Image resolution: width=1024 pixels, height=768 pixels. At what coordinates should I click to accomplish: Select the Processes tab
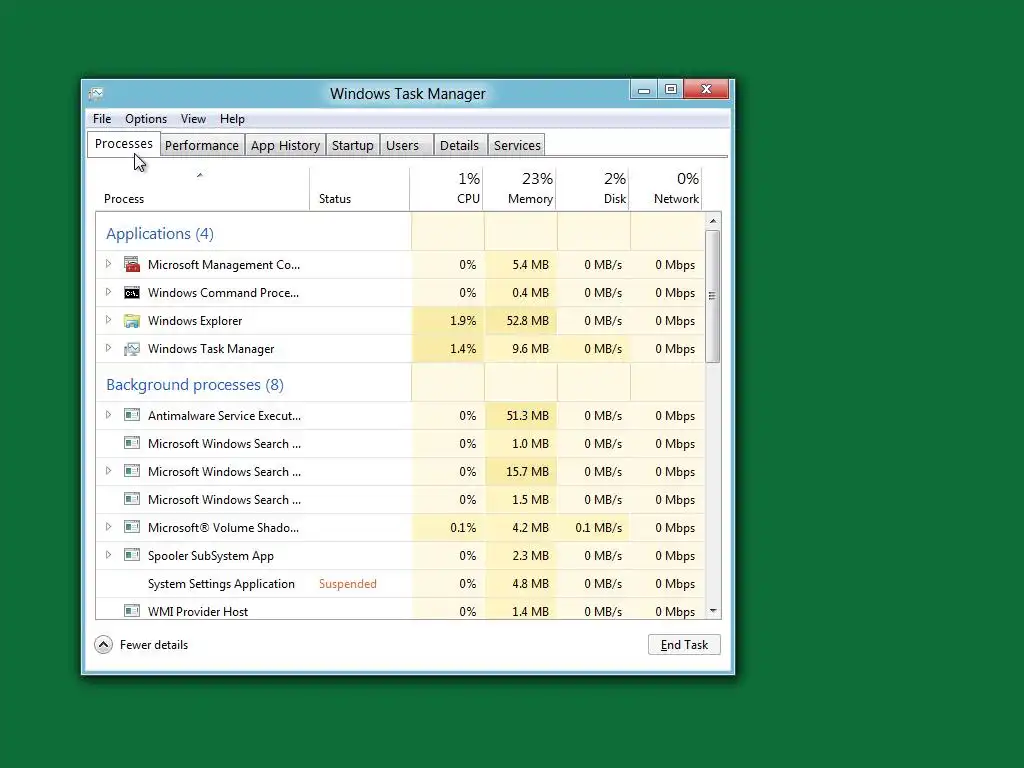pyautogui.click(x=123, y=144)
